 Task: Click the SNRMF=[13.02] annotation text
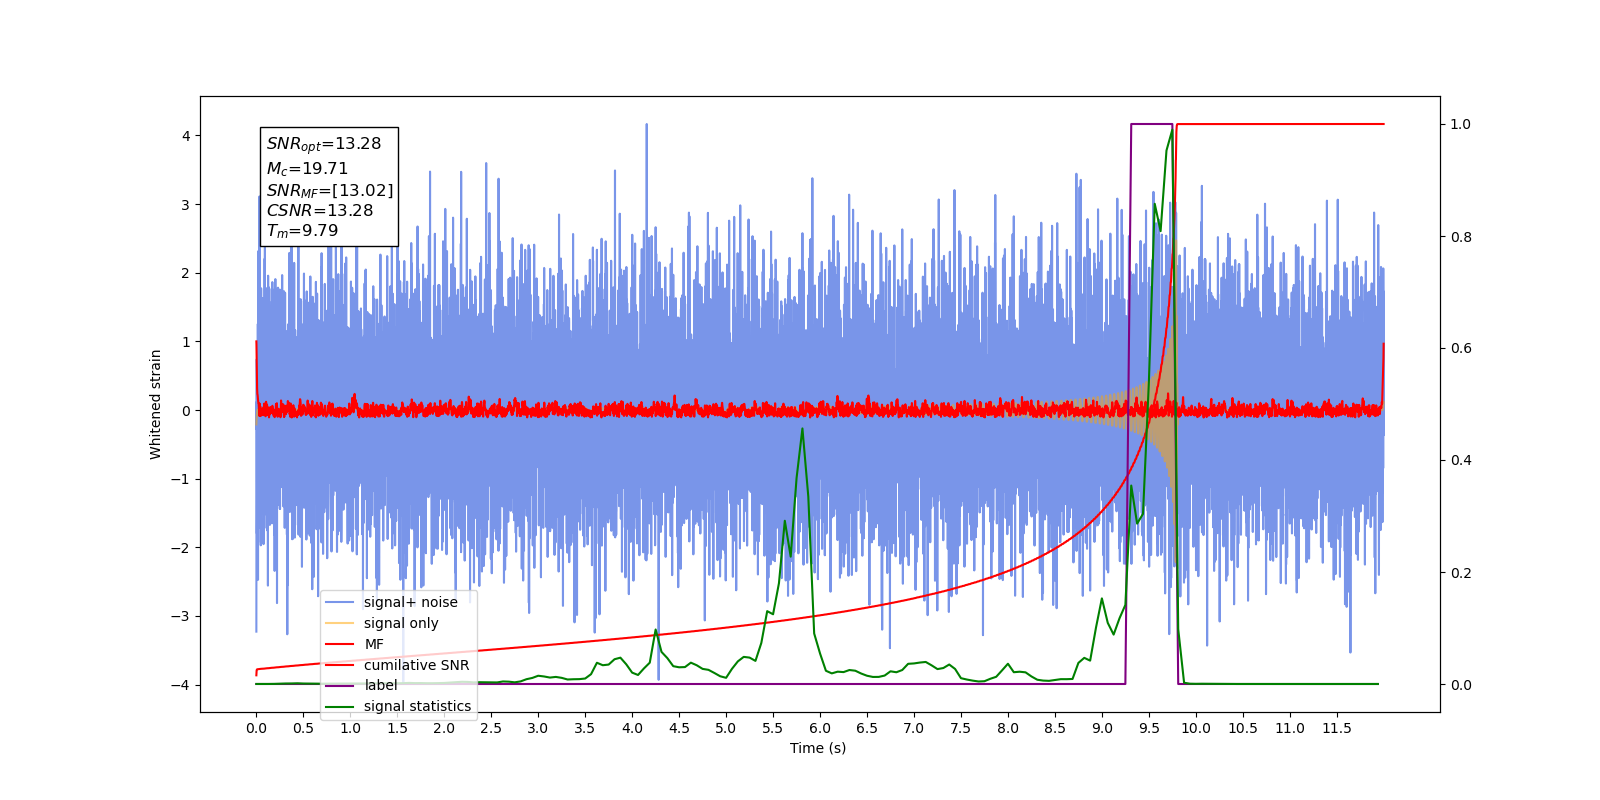tap(330, 190)
